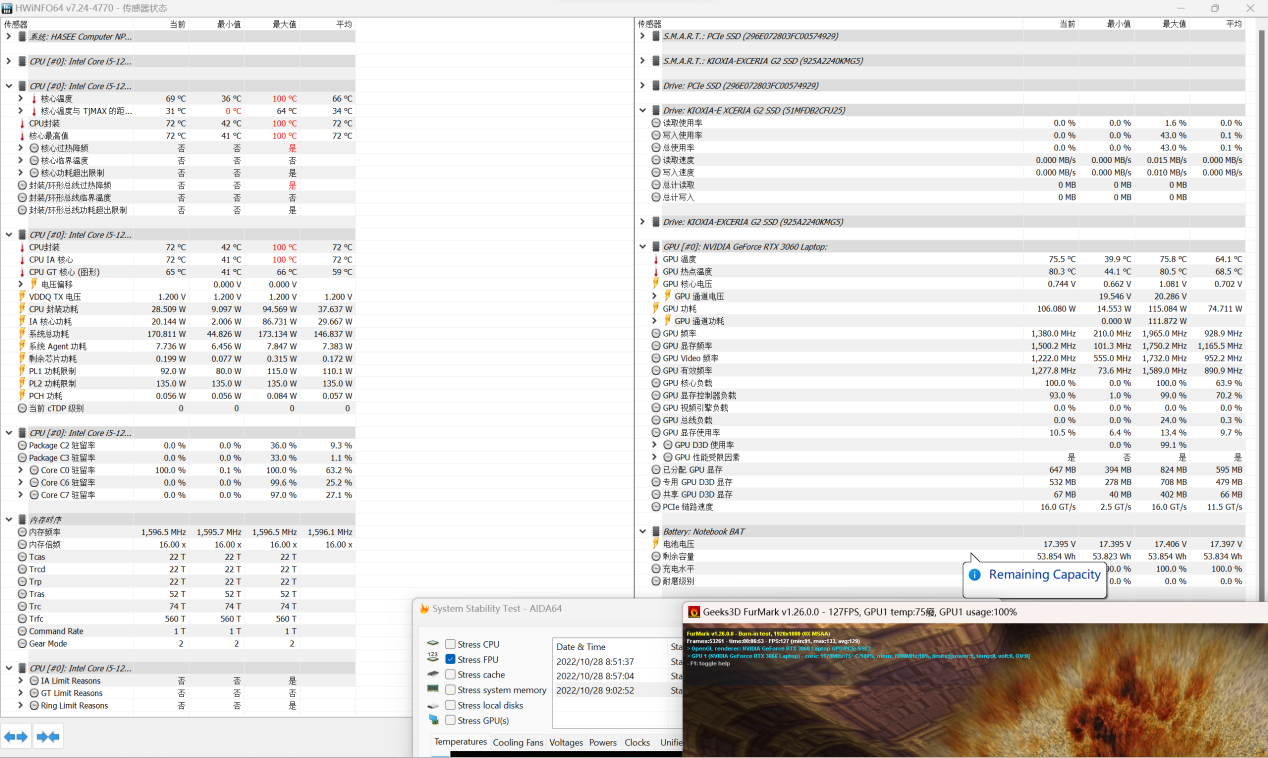Click the 平均 column header in right panel
The width and height of the screenshot is (1268, 758).
click(1233, 24)
